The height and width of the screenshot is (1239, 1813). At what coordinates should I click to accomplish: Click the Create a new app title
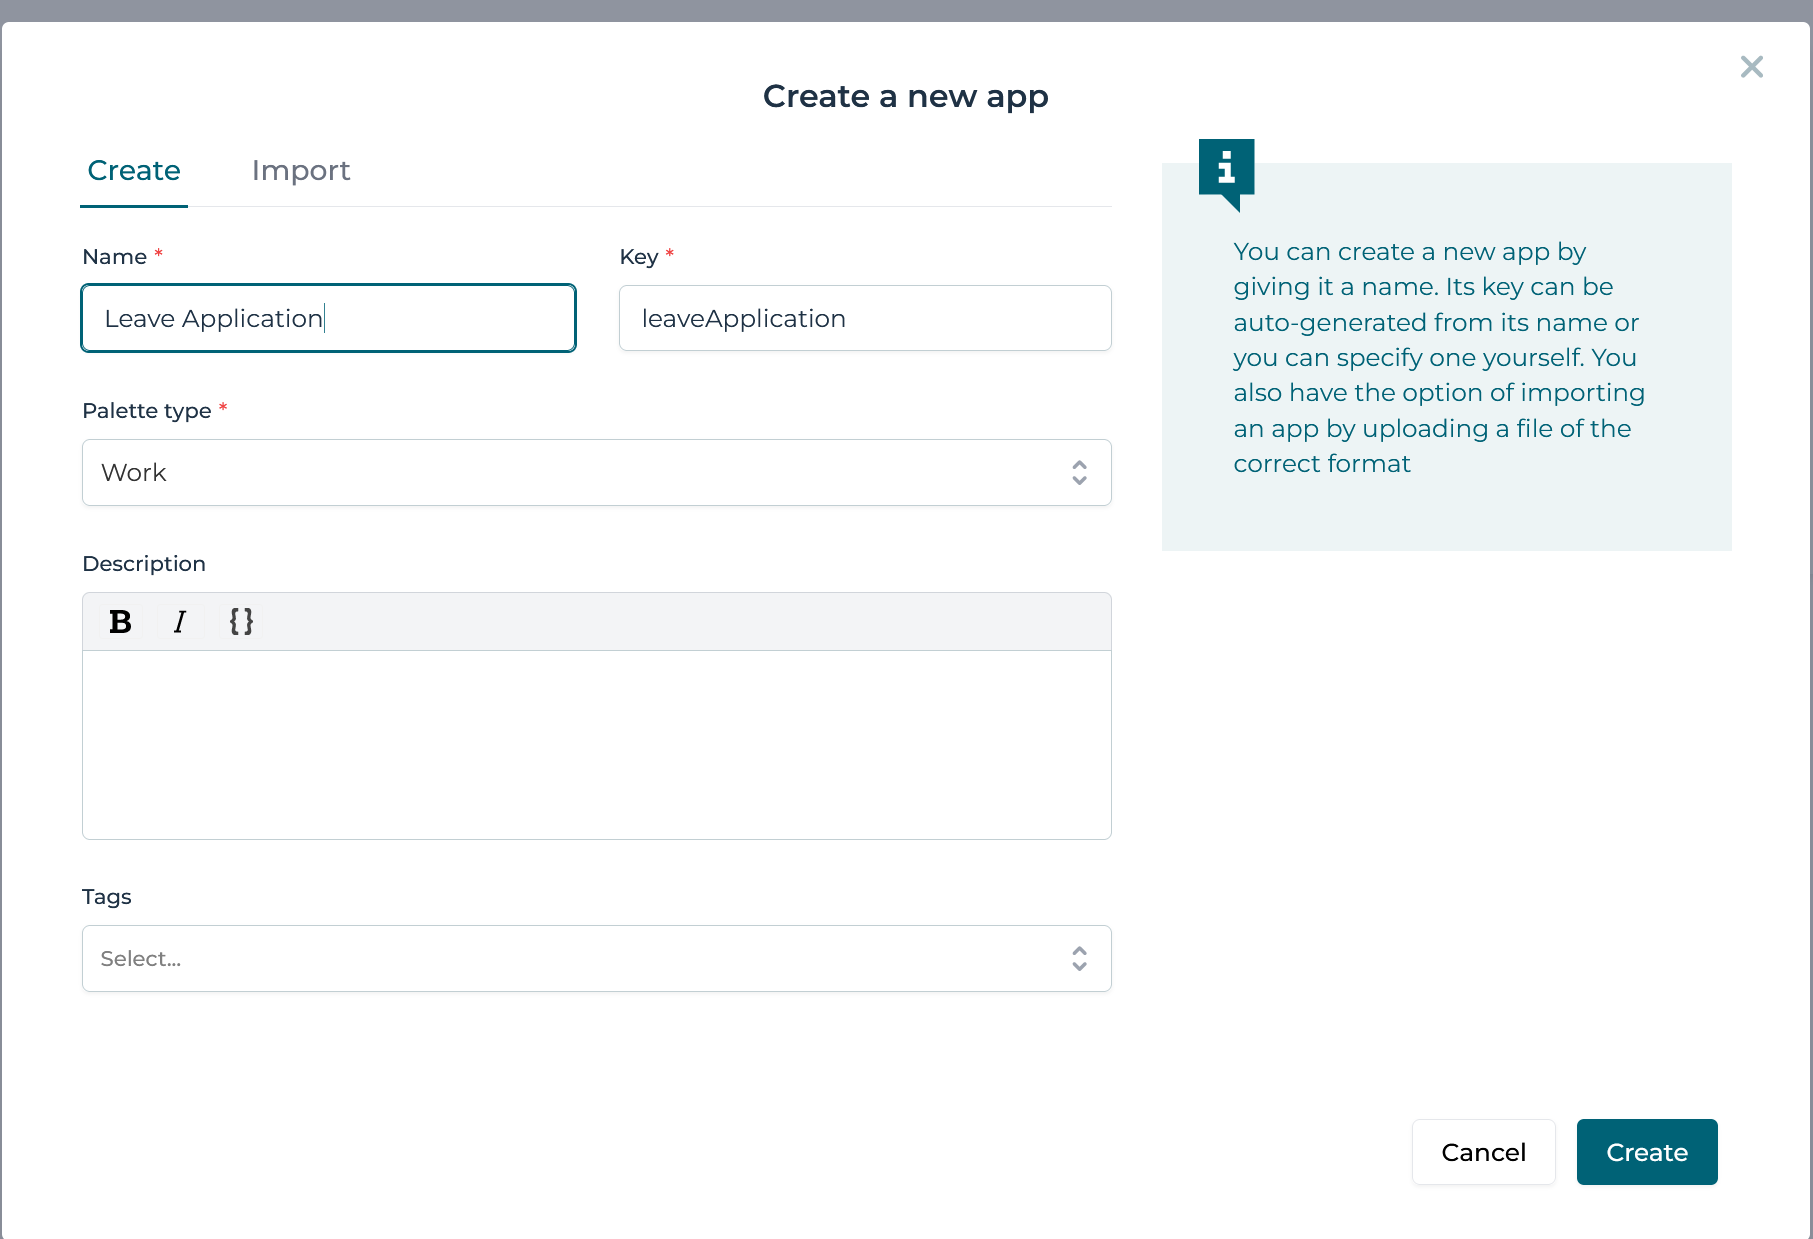[x=906, y=96]
